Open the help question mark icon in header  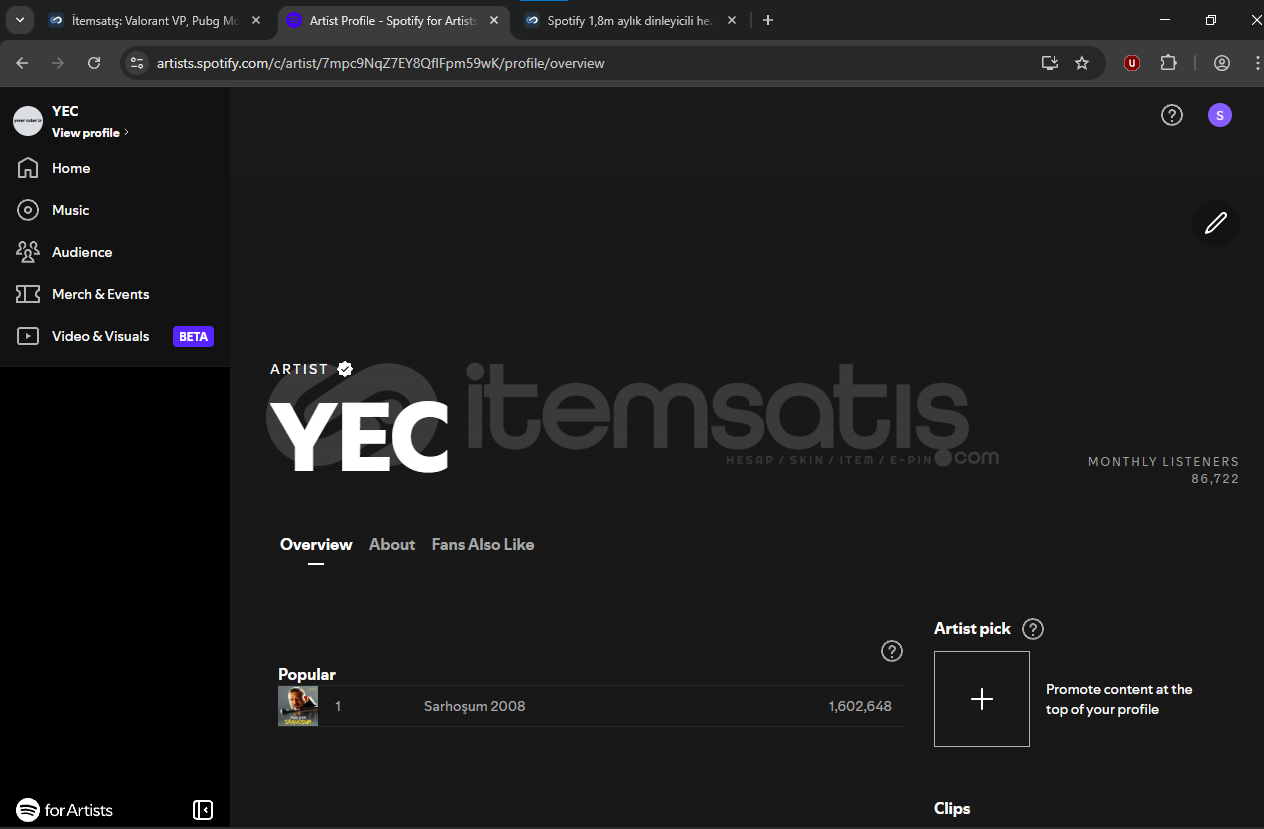coord(1171,115)
